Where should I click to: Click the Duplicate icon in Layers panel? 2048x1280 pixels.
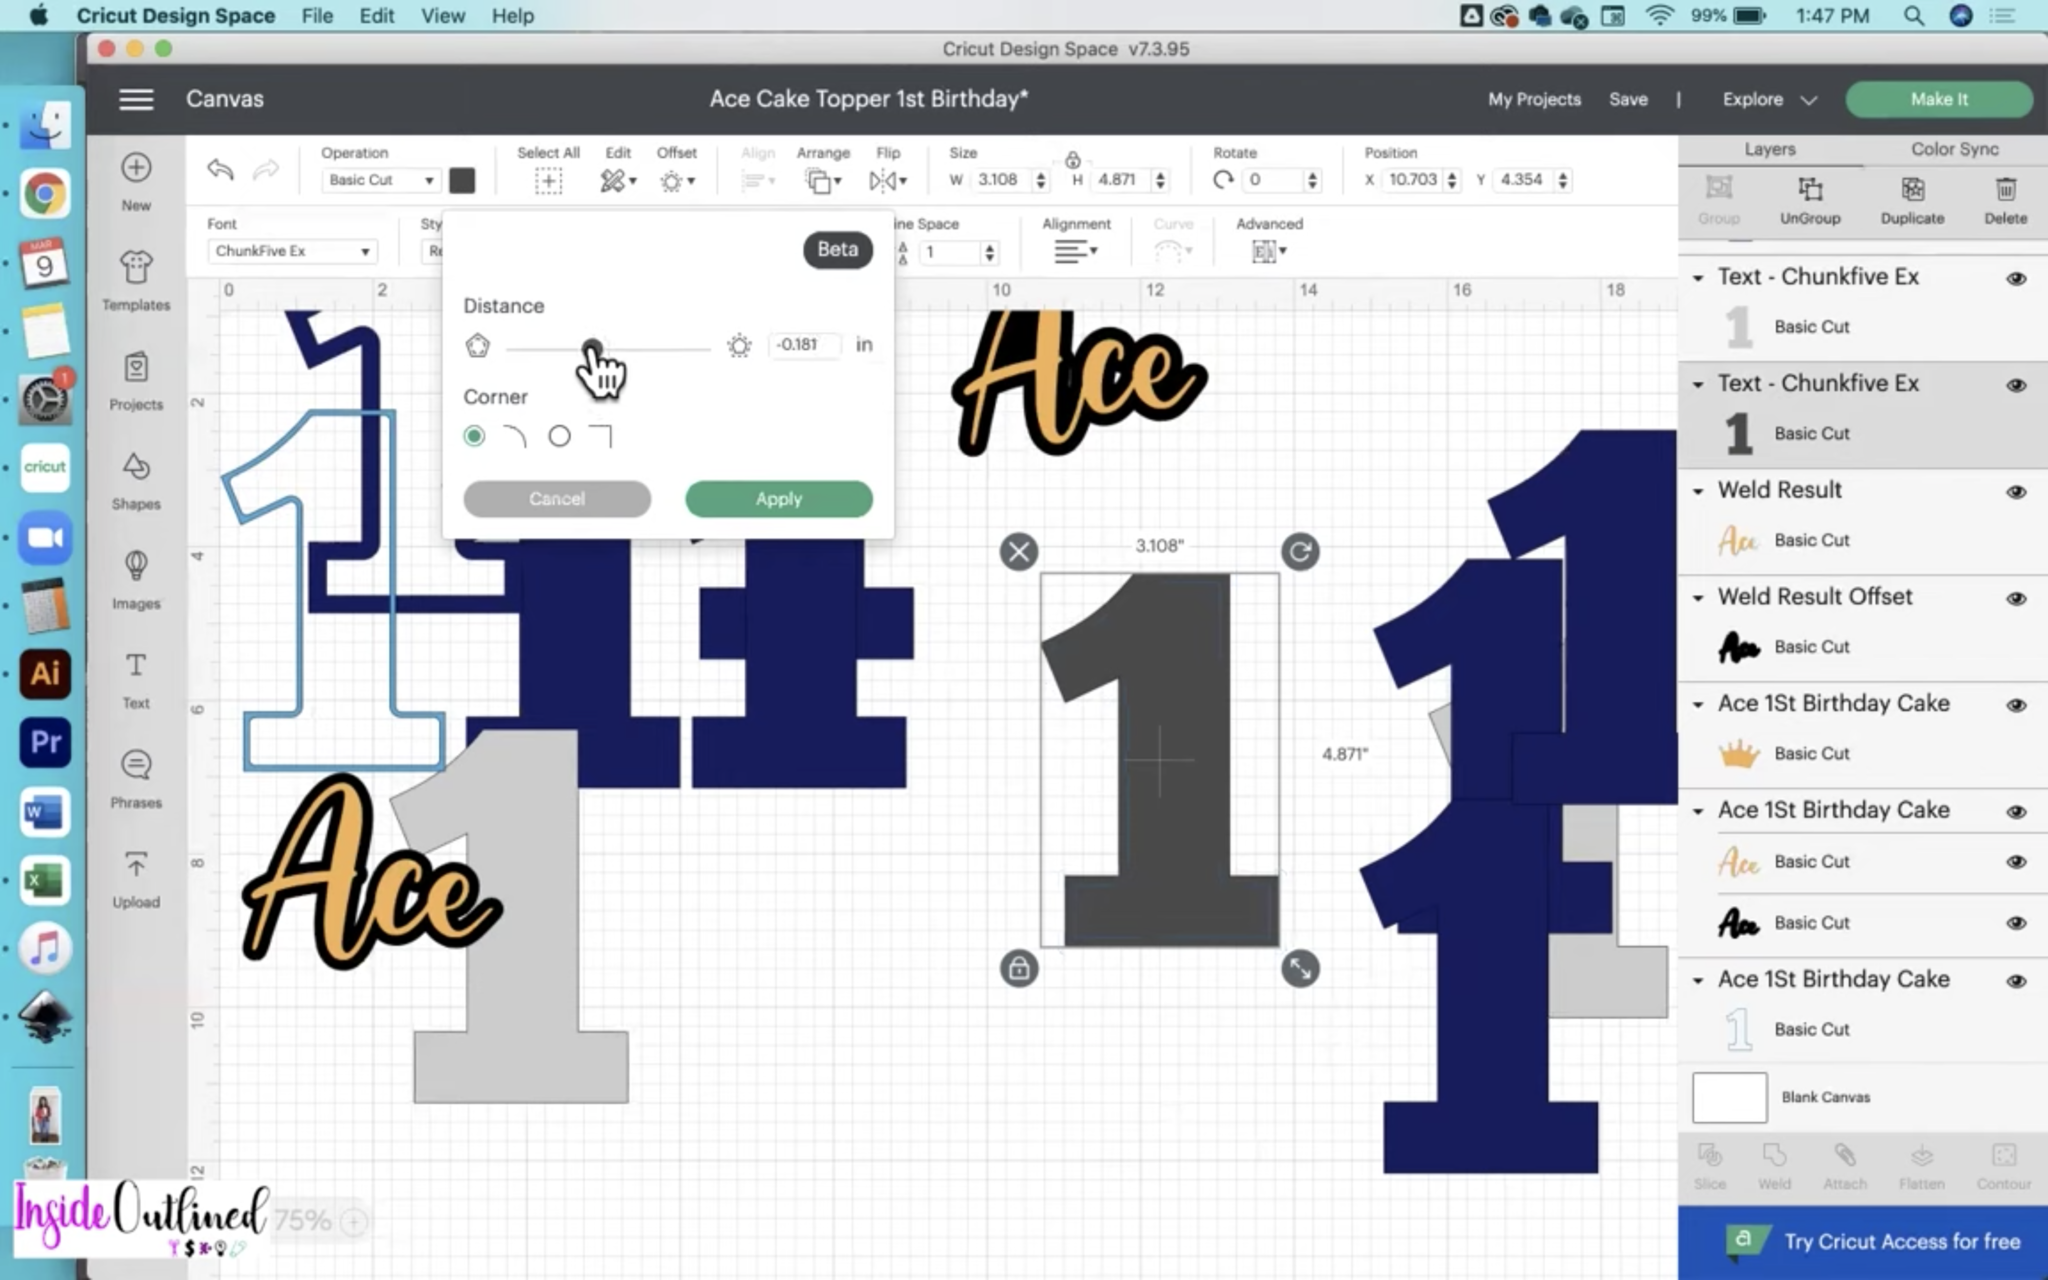click(x=1911, y=199)
